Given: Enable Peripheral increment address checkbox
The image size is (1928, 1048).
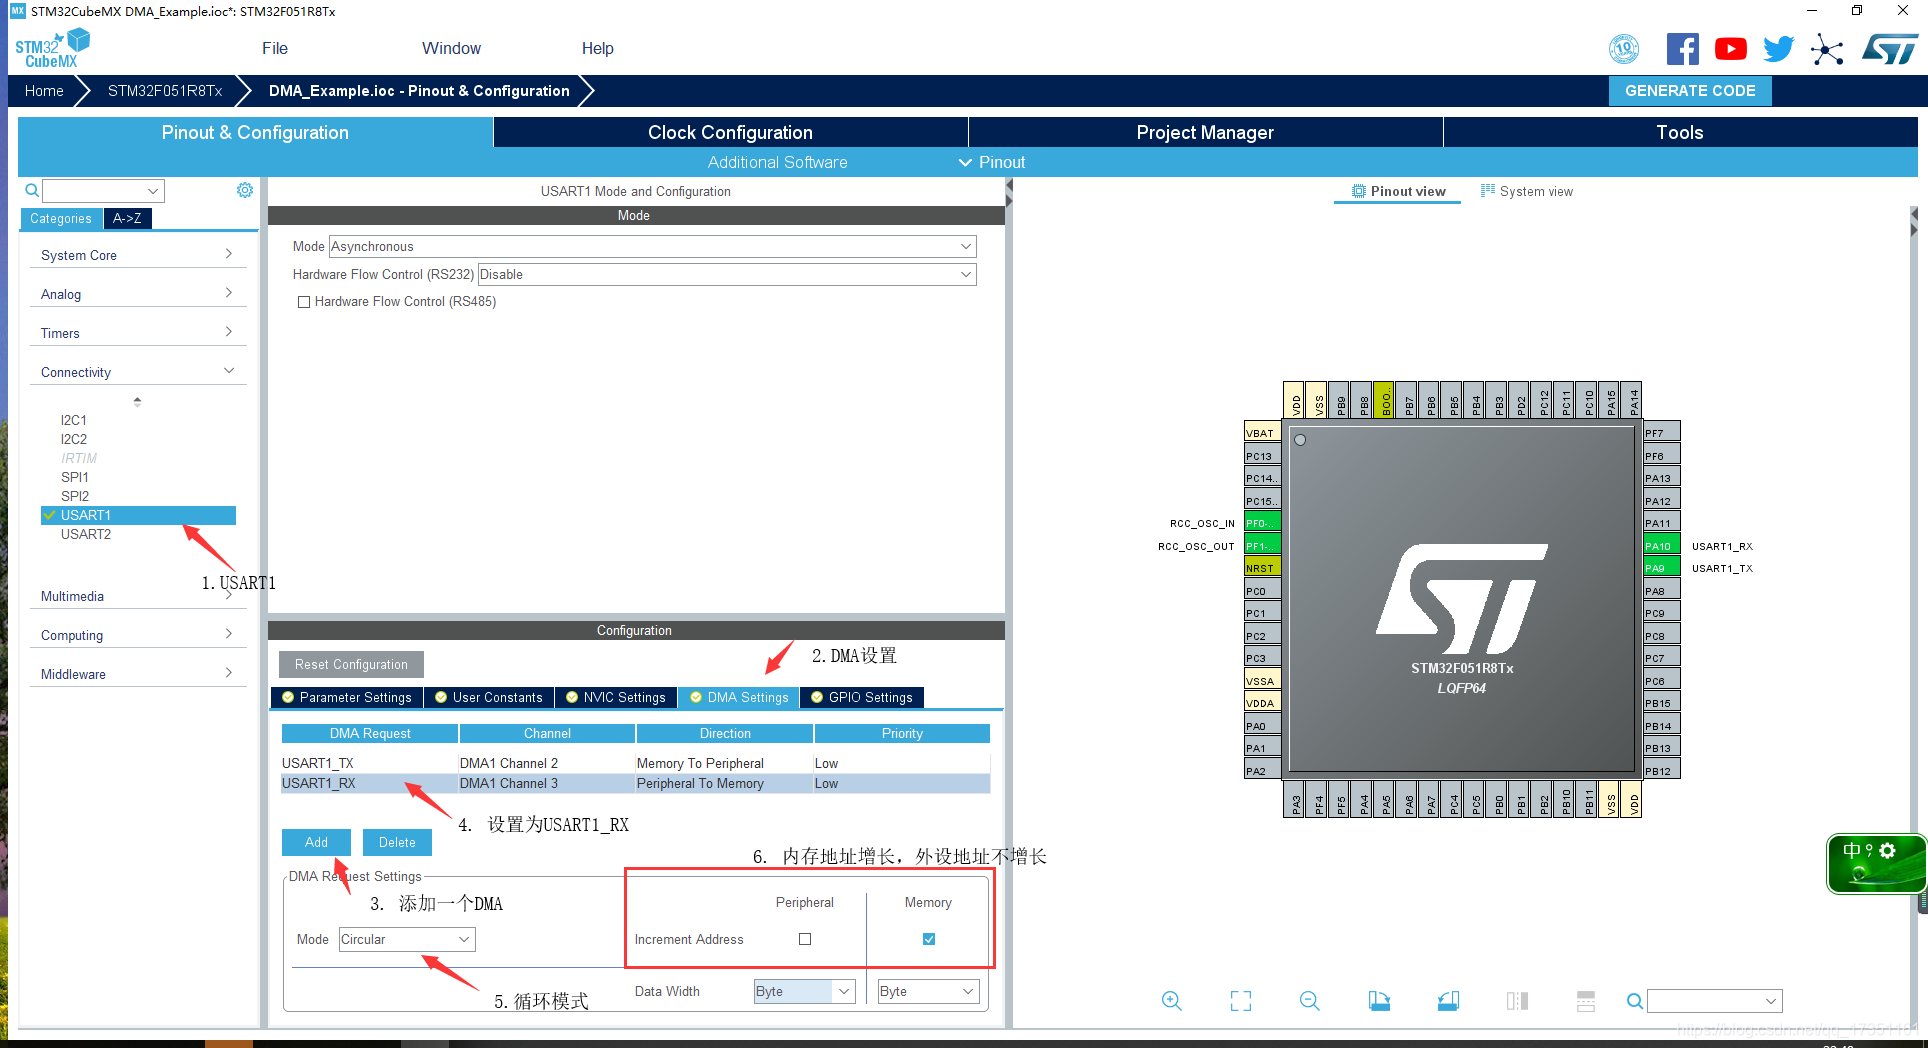Looking at the screenshot, I should pyautogui.click(x=805, y=939).
